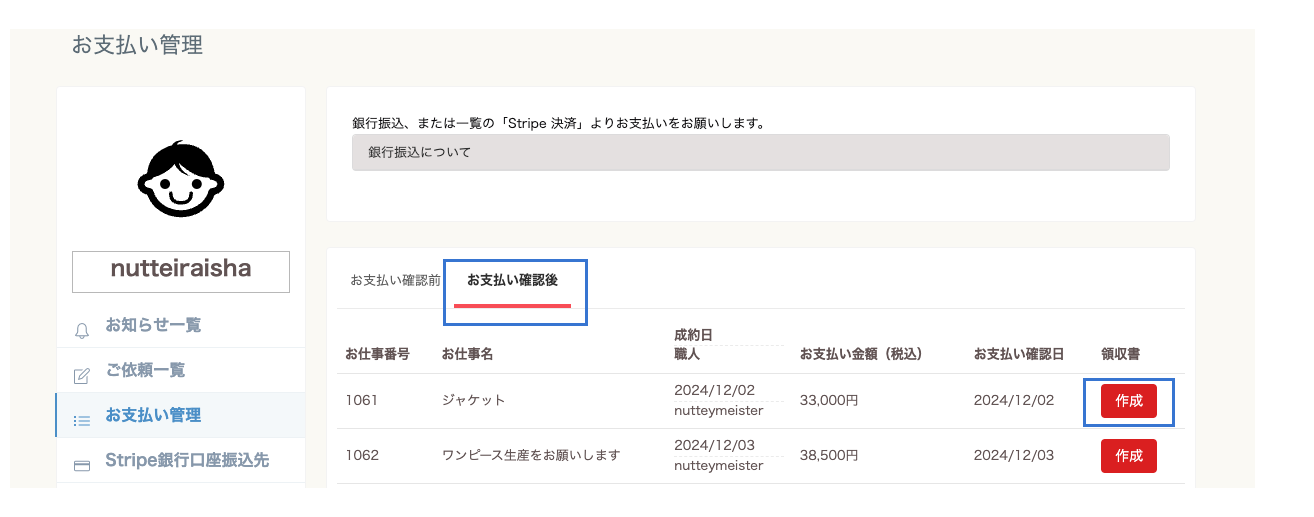Click the お仕事番号 column header
The image size is (1314, 517).
click(x=377, y=354)
